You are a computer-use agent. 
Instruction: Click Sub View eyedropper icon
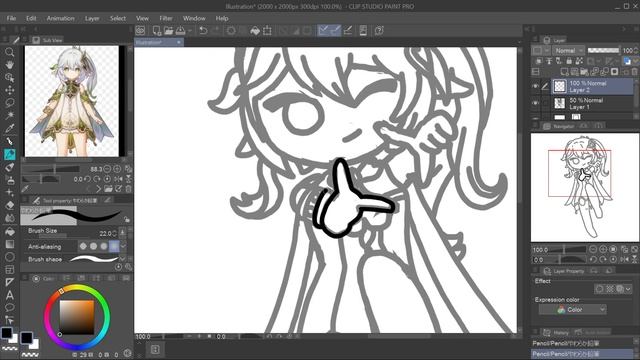(25, 189)
